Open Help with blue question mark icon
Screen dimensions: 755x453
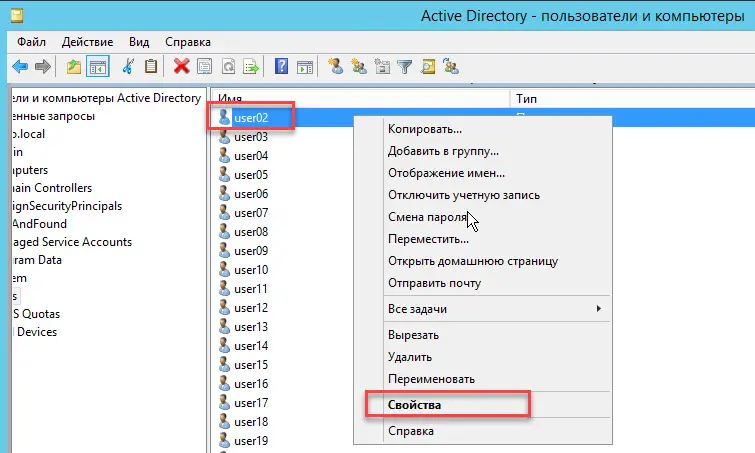pos(281,66)
